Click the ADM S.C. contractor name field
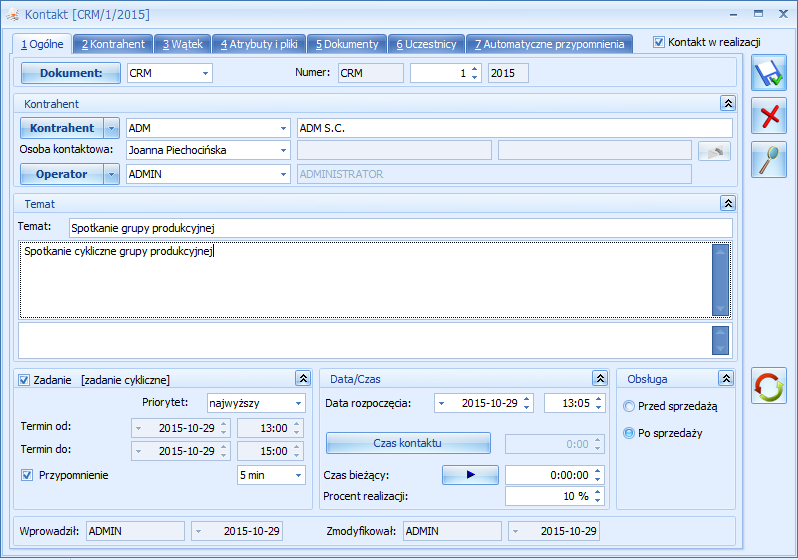Viewport: 798px width, 560px height. pyautogui.click(x=515, y=128)
